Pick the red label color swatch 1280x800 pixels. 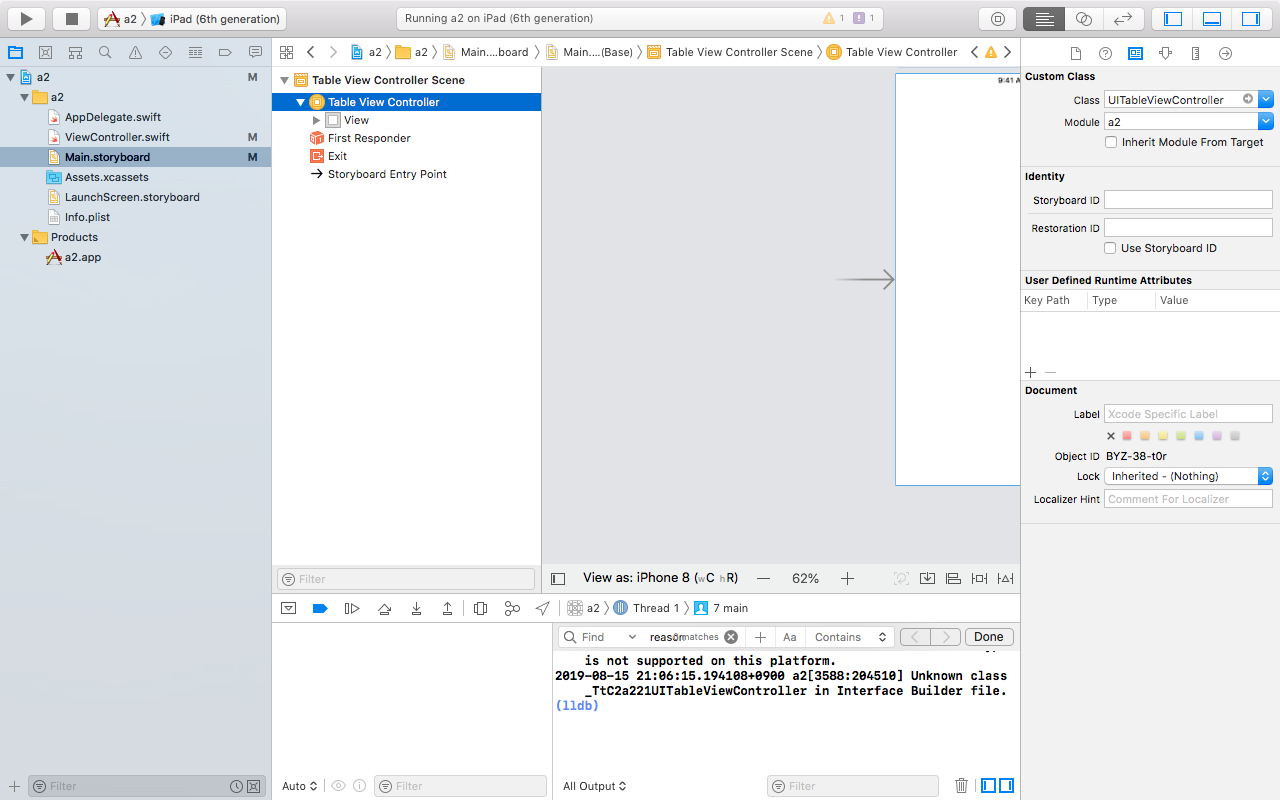pos(1127,436)
